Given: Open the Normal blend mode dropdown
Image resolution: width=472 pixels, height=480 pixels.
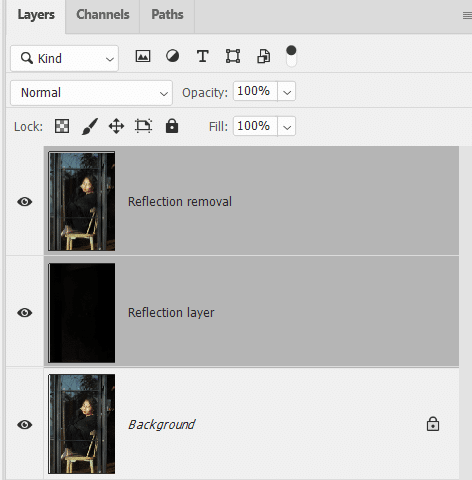Looking at the screenshot, I should point(91,93).
